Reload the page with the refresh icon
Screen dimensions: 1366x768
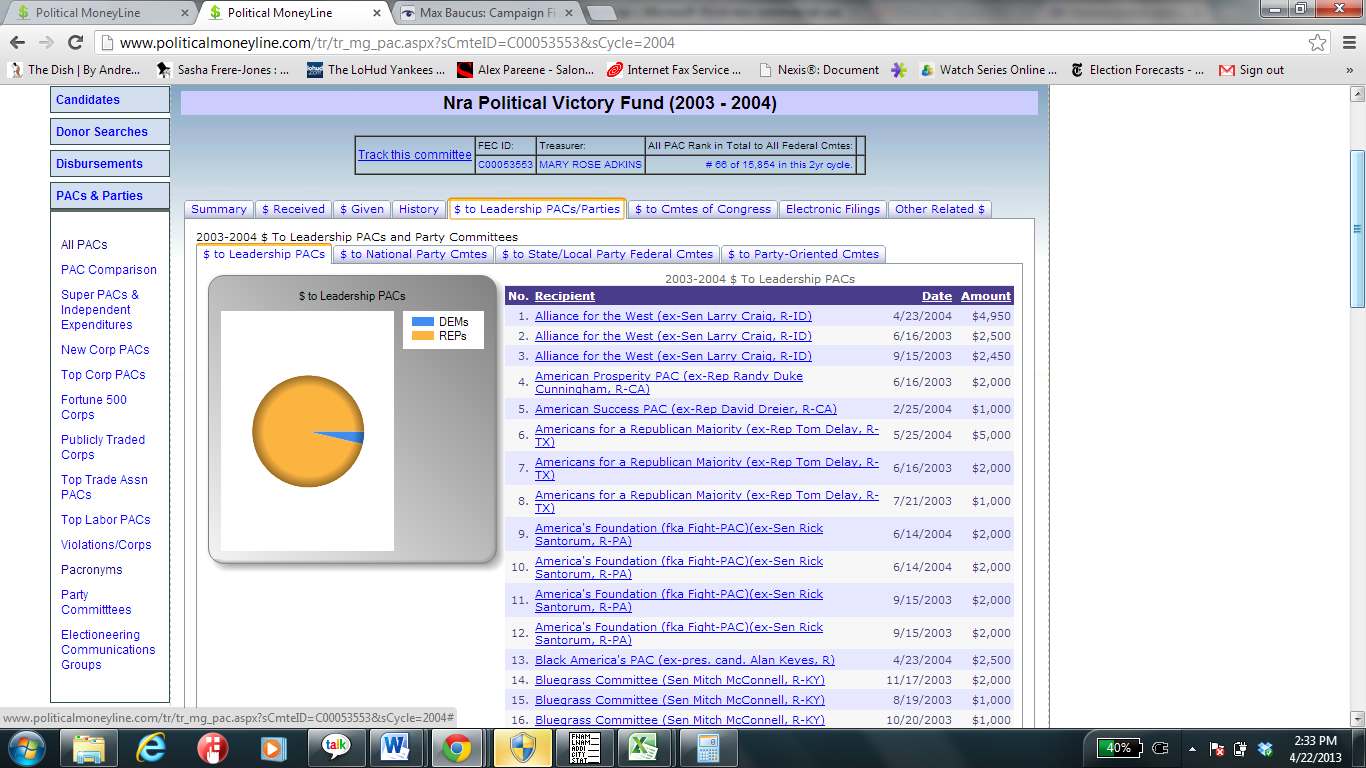coord(75,43)
